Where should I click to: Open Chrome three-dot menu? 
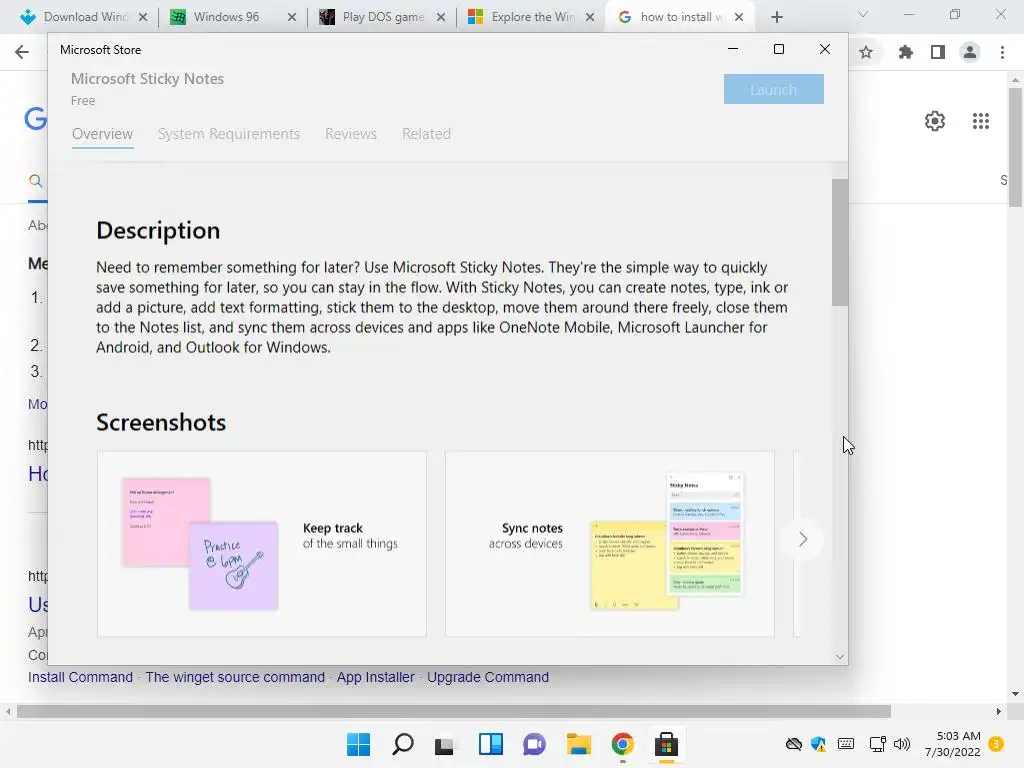point(1002,52)
